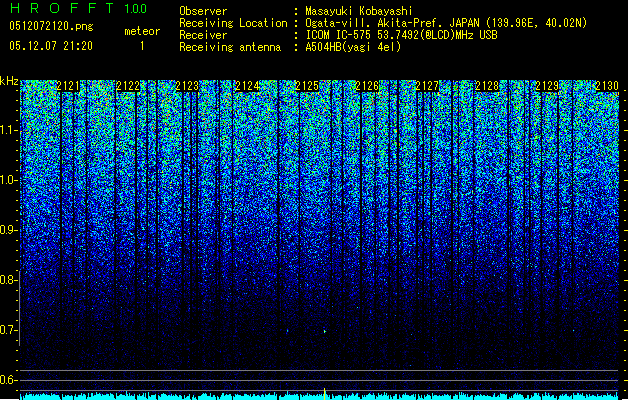Click the kHz axis unit label

(x=9, y=81)
